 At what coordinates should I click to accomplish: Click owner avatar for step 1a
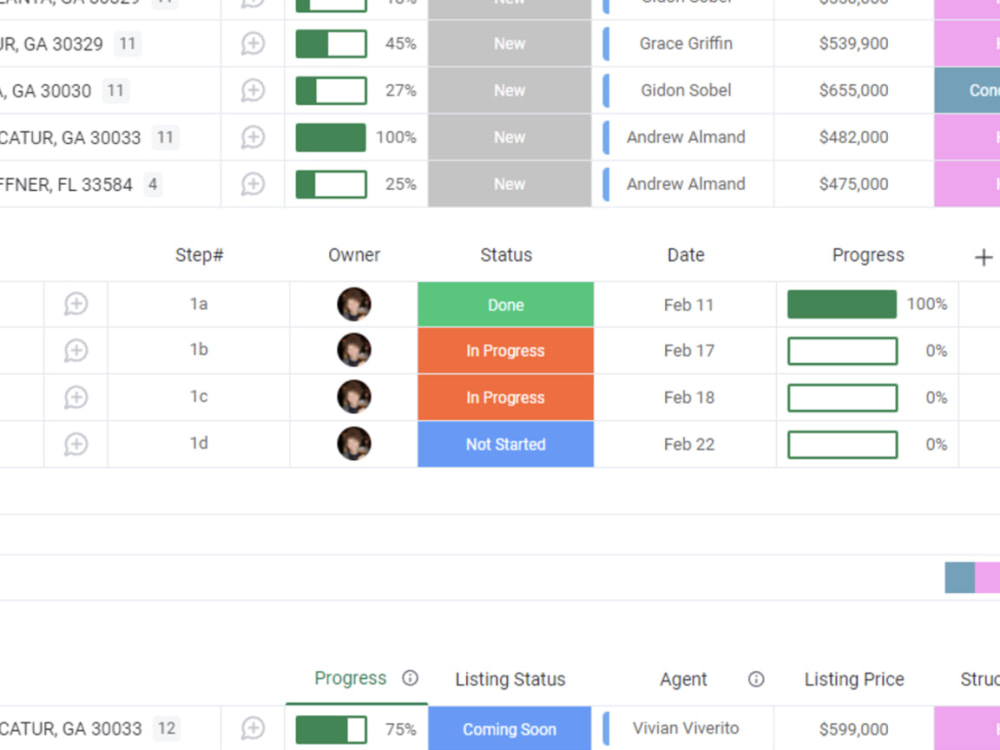click(354, 304)
